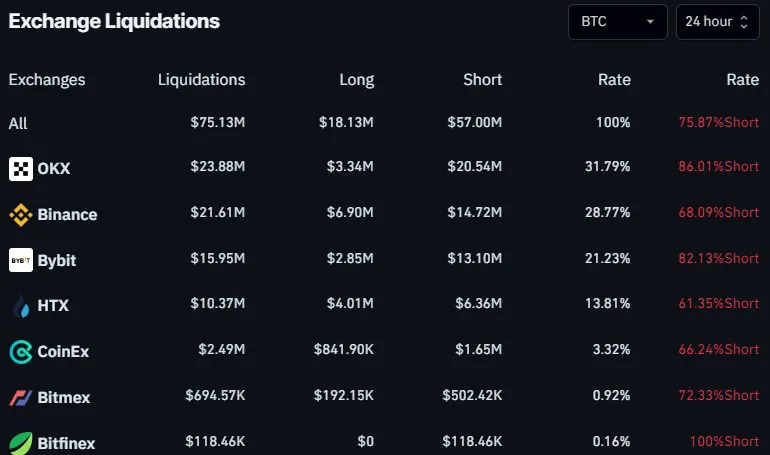Open the BTC coin dropdown
This screenshot has height=455, width=770.
point(617,21)
